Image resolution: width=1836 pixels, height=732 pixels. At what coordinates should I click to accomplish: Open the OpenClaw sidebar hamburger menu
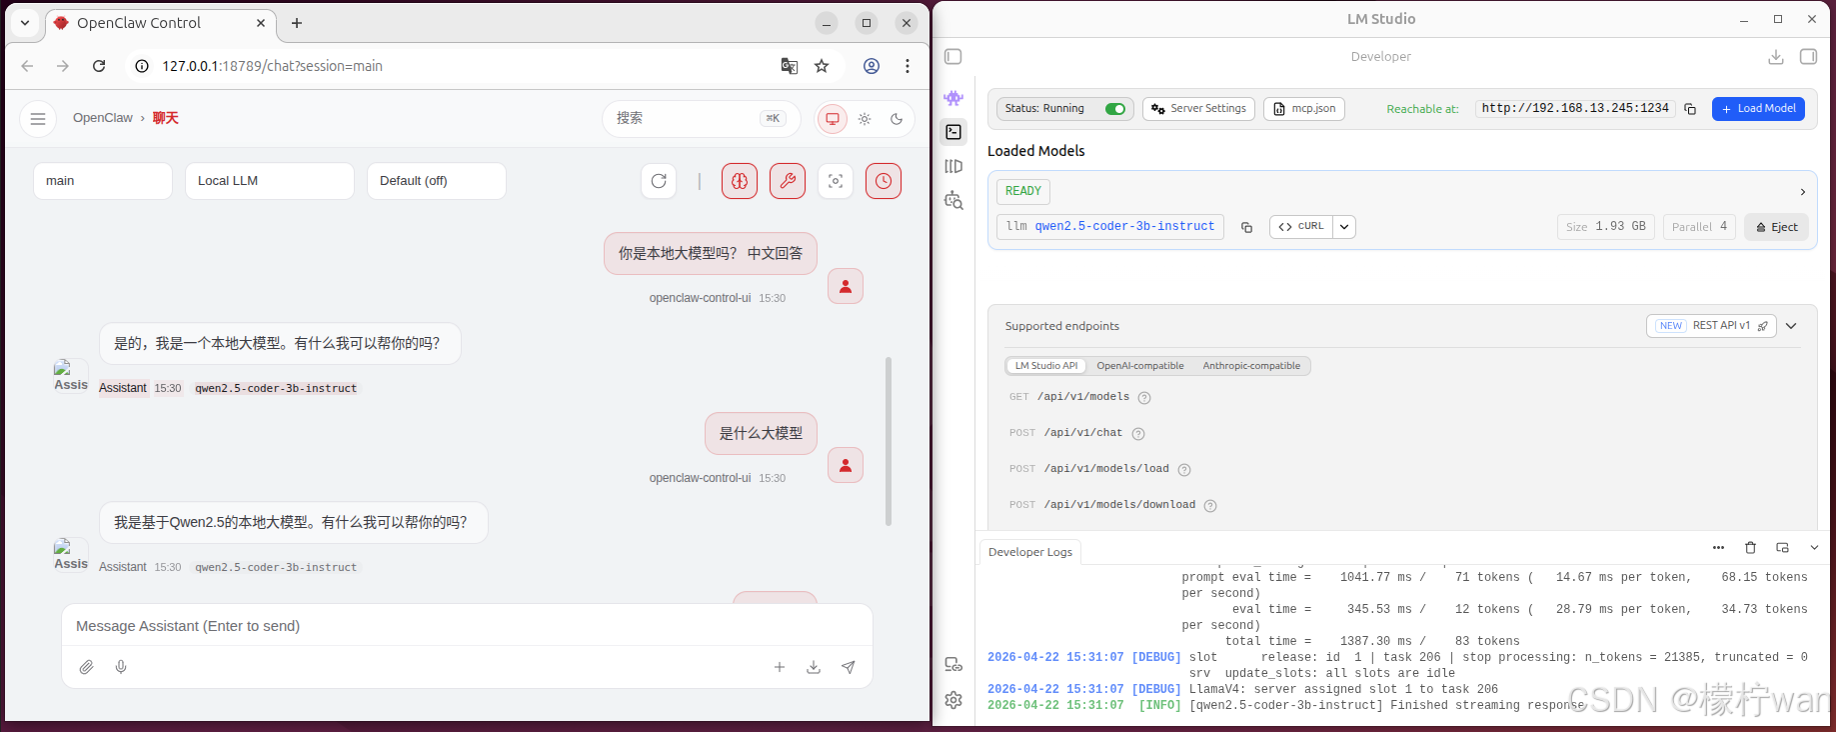tap(38, 119)
